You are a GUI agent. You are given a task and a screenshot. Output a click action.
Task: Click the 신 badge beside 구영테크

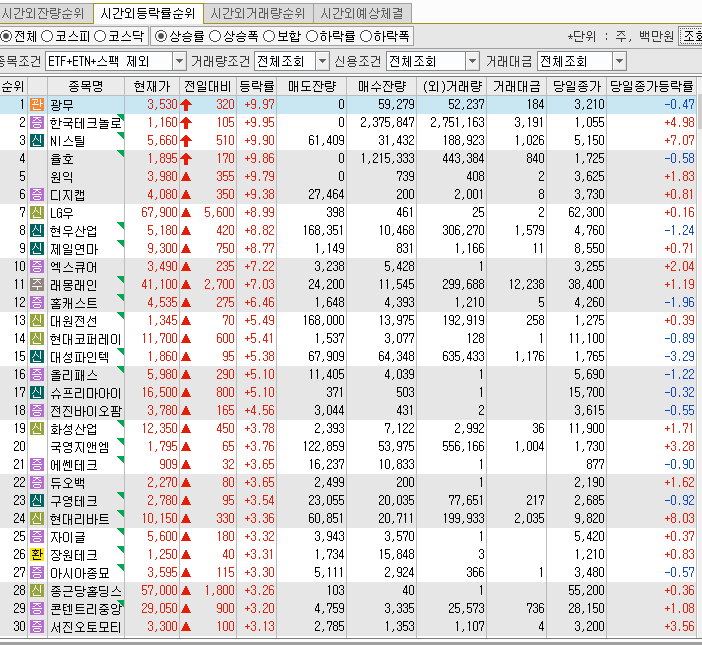click(x=37, y=500)
